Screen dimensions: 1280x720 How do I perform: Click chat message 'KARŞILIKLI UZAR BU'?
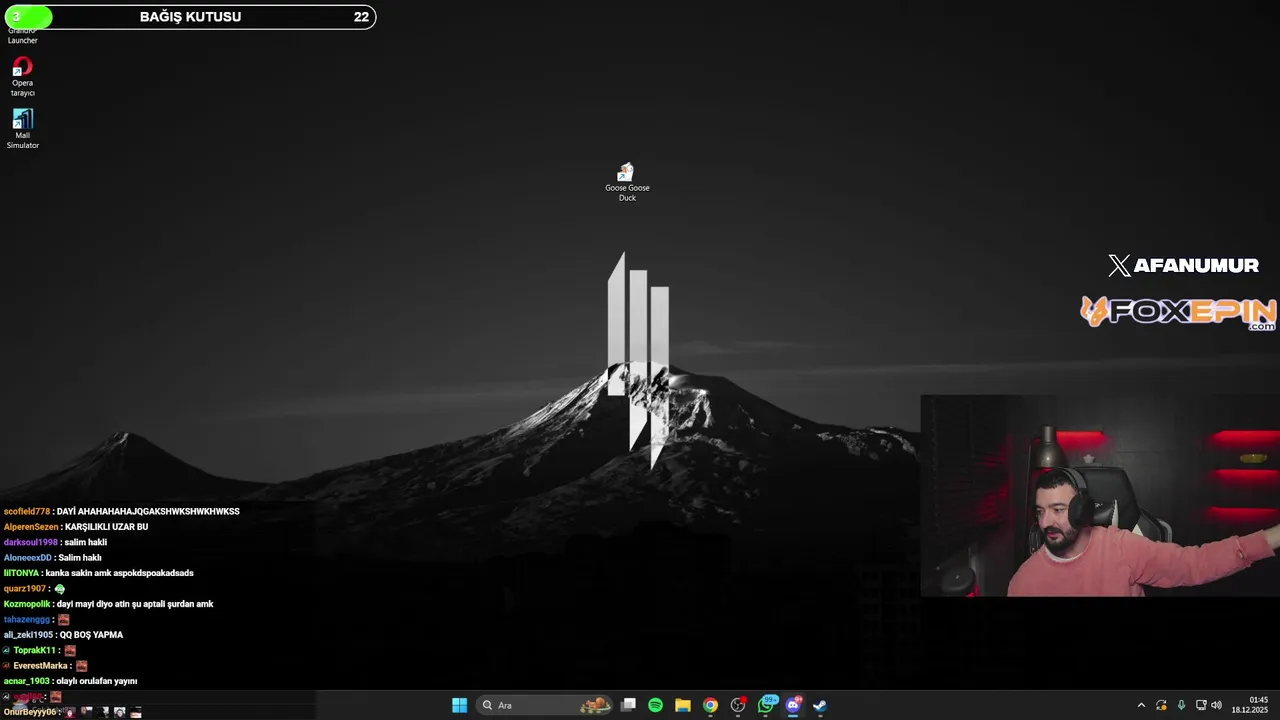(x=106, y=527)
